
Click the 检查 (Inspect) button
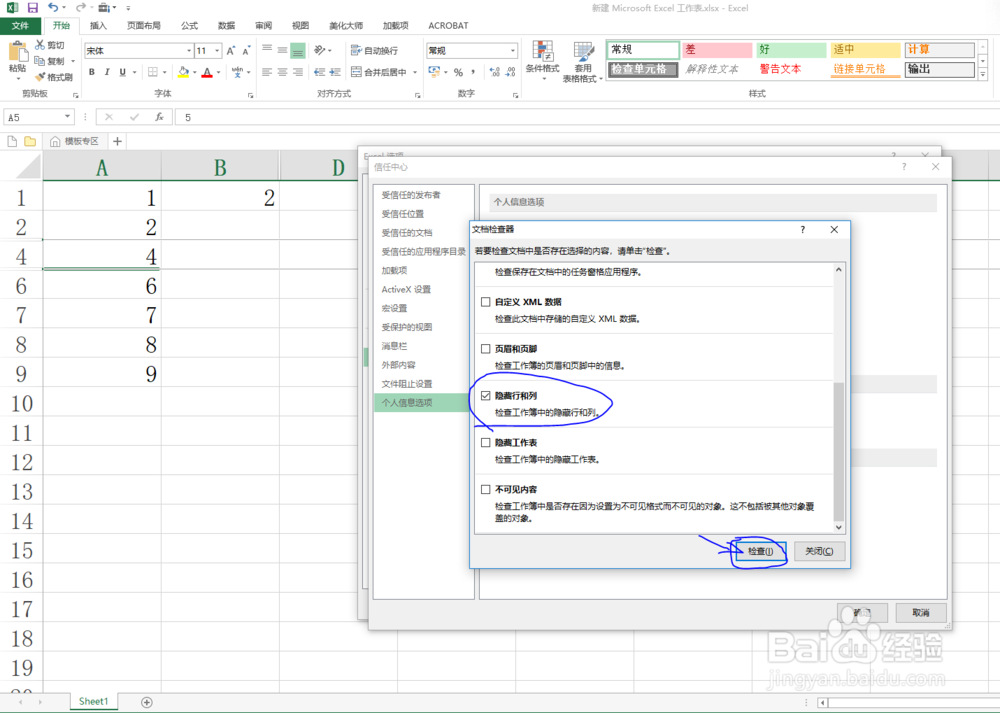760,551
